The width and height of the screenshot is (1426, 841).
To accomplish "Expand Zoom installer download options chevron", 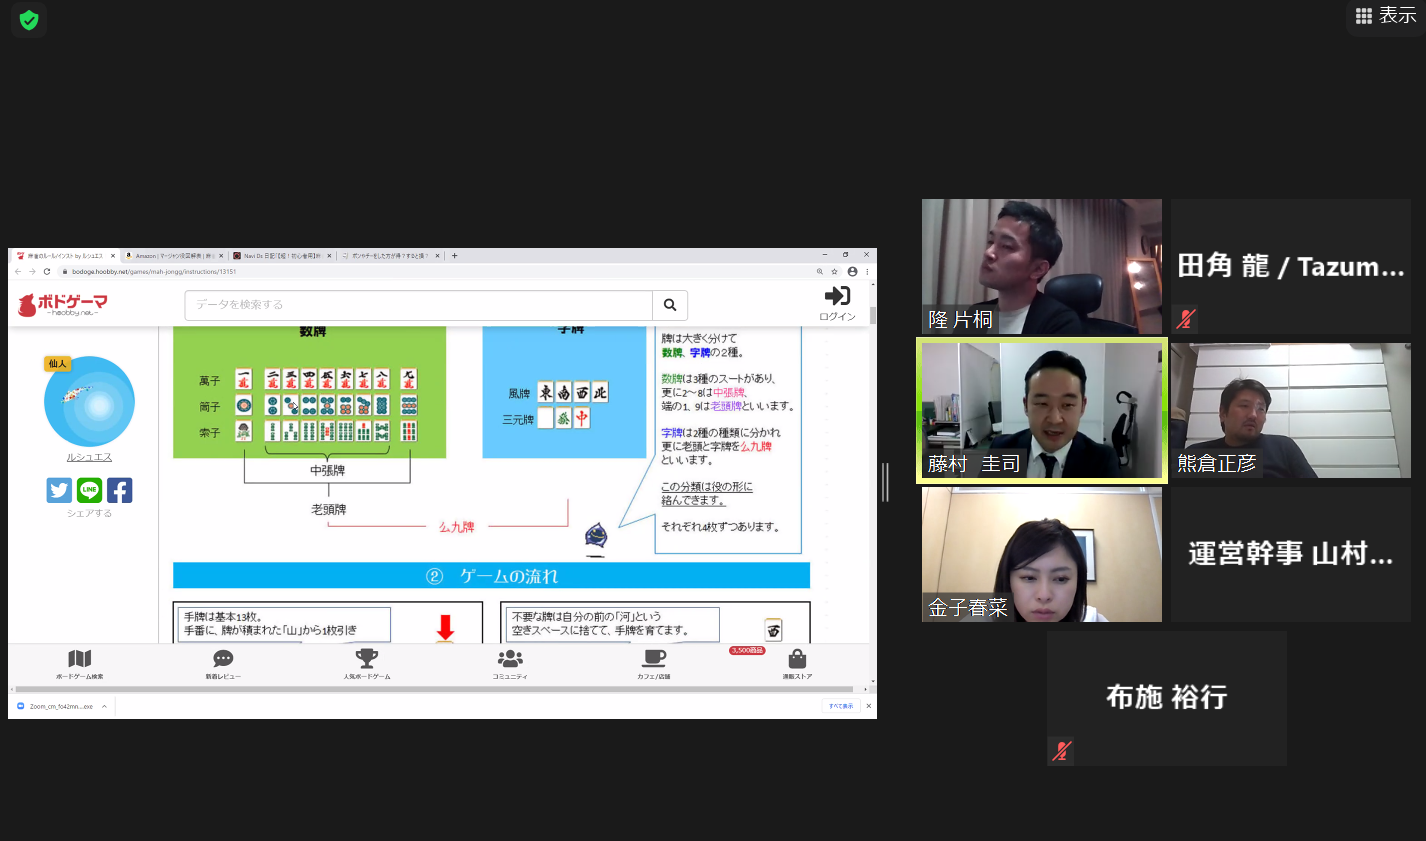I will tap(104, 706).
